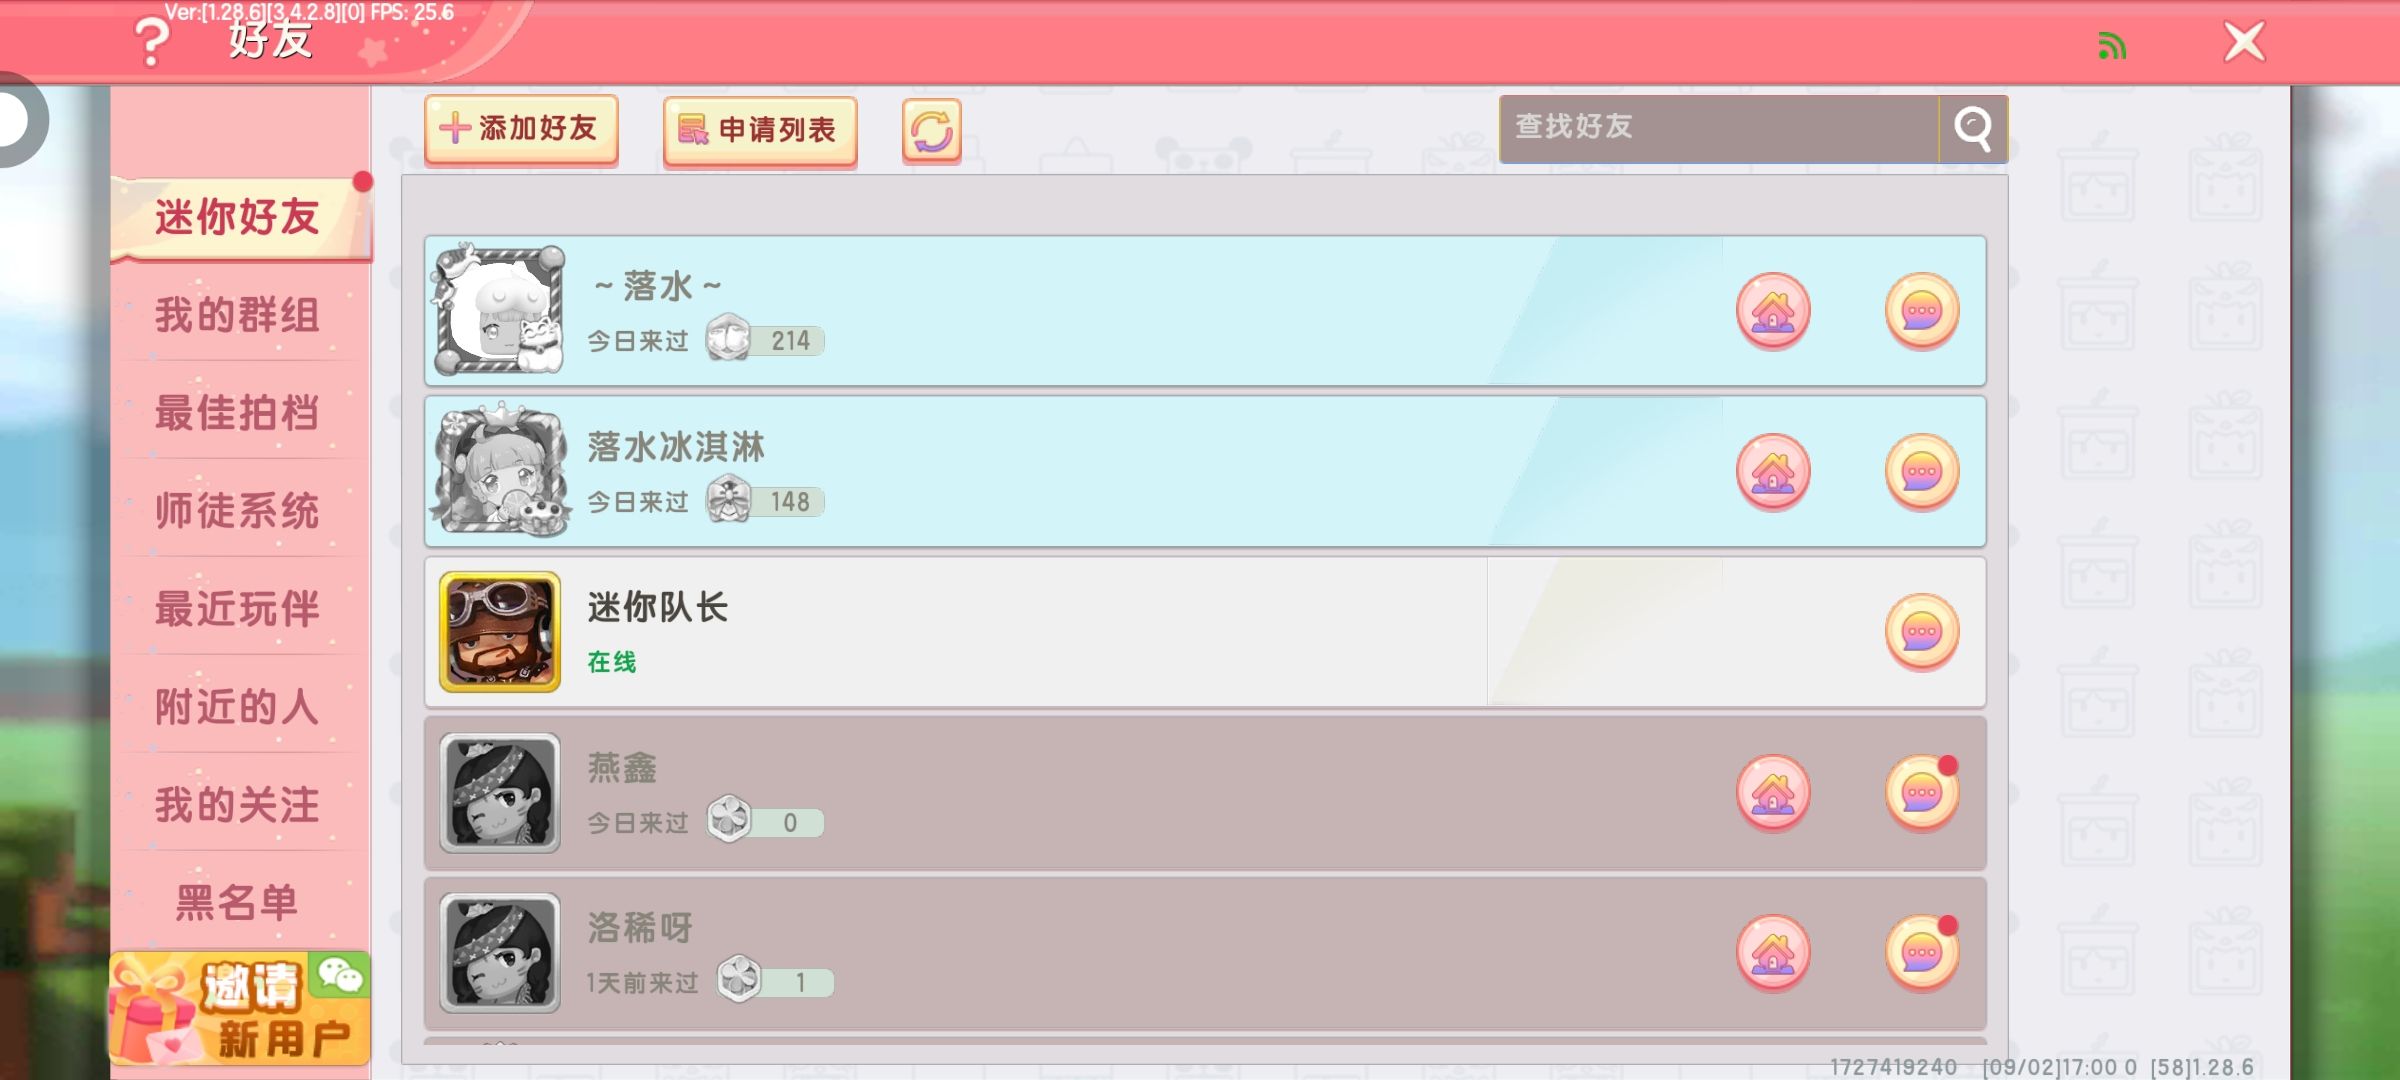Visit 洛稀呀's home icon
2400x1080 pixels.
point(1773,954)
